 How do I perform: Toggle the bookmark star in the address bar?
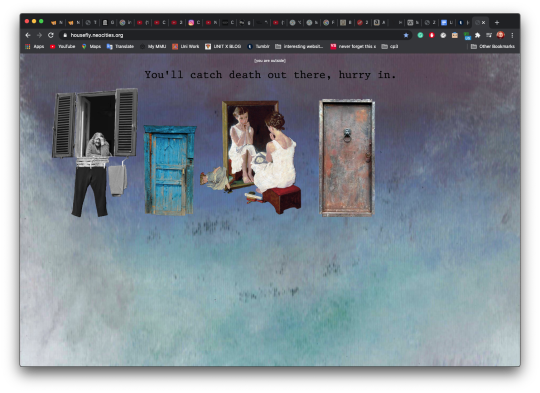tap(406, 35)
